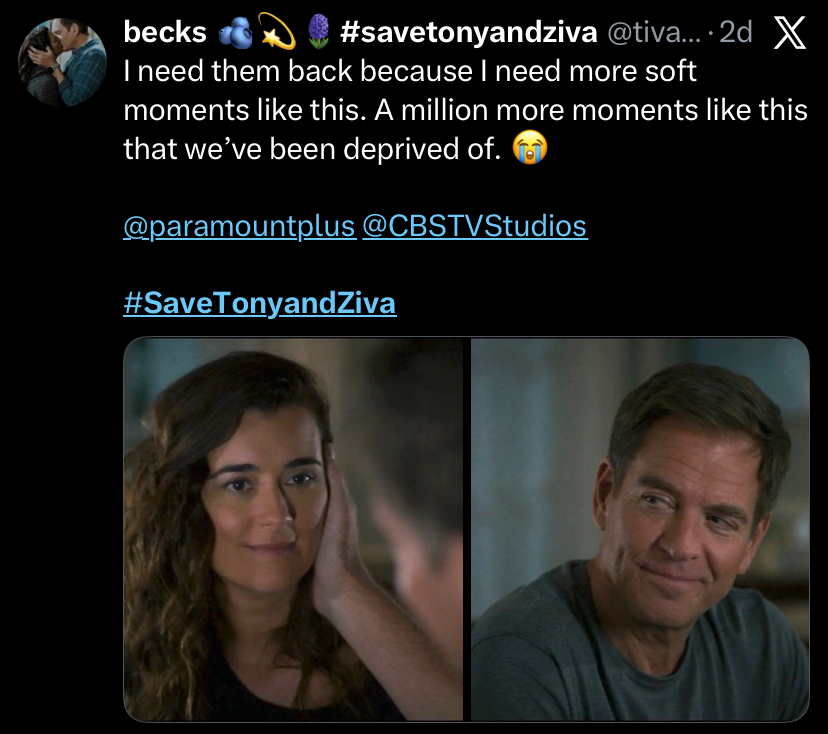
Task: Open the @paramountplus mention
Action: pyautogui.click(x=239, y=227)
